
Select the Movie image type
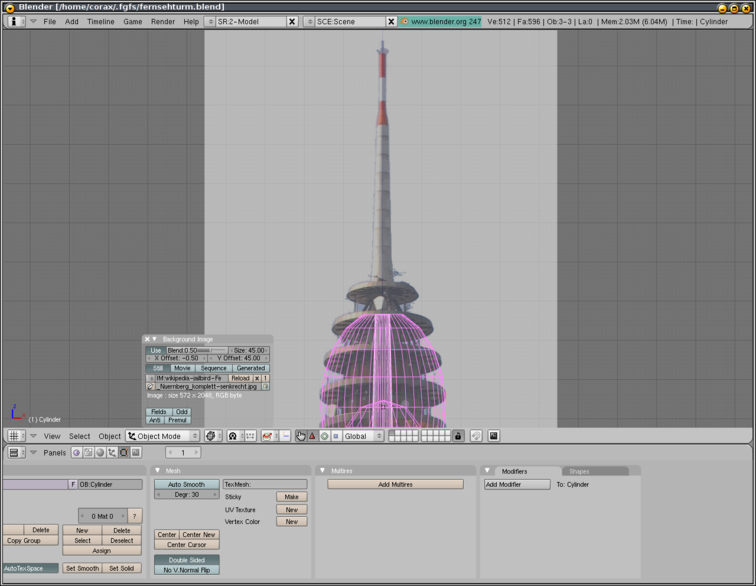tap(182, 368)
